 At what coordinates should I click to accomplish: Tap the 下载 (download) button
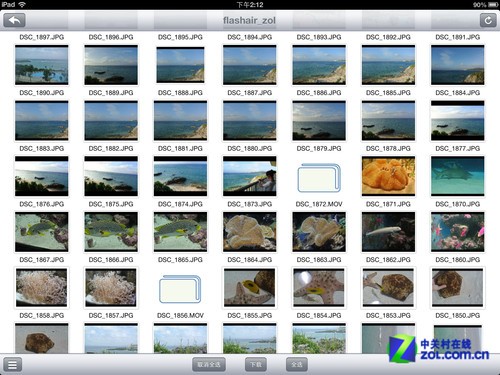[x=256, y=365]
